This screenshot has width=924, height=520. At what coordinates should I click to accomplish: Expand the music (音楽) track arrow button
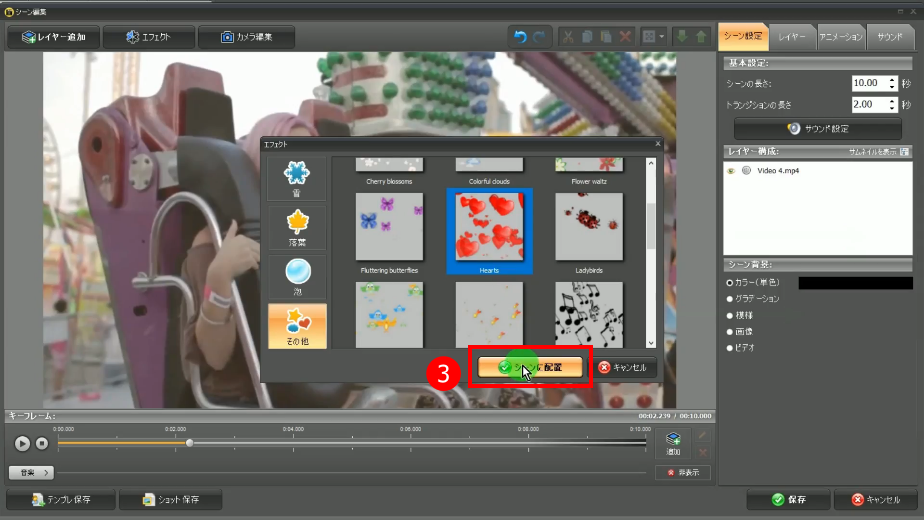click(x=31, y=472)
